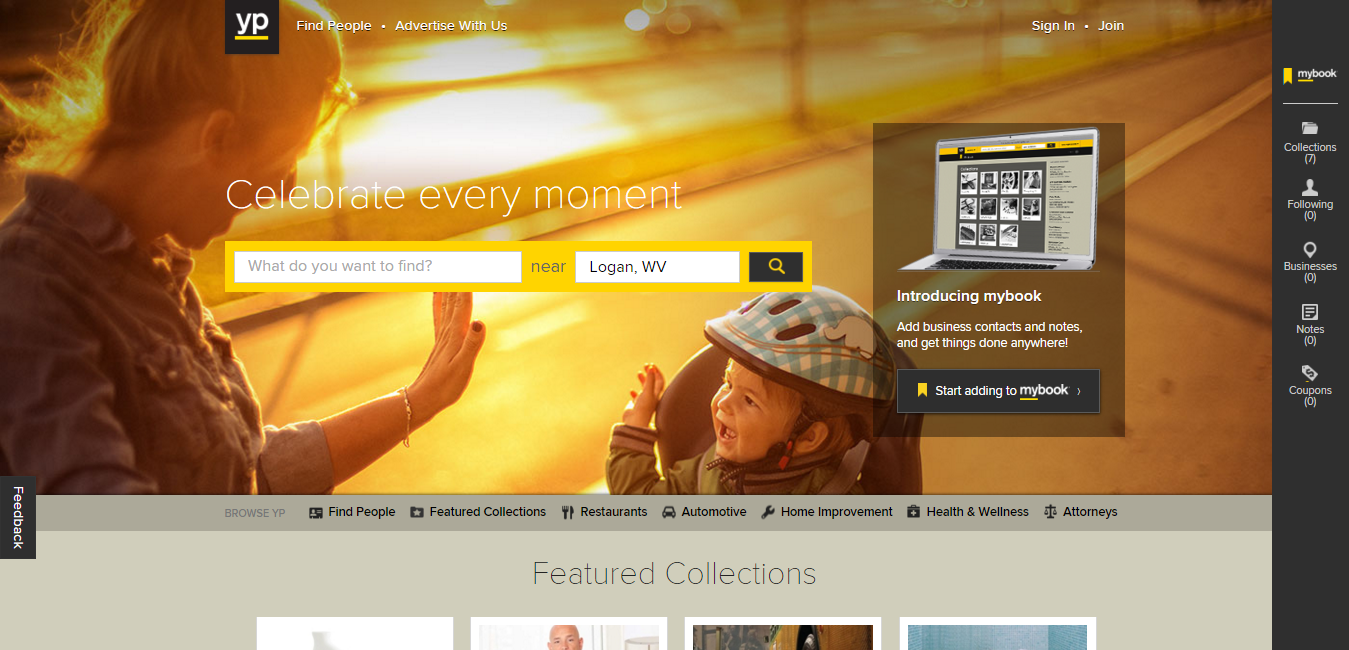
Task: Click the YP logo icon
Action: (252, 26)
